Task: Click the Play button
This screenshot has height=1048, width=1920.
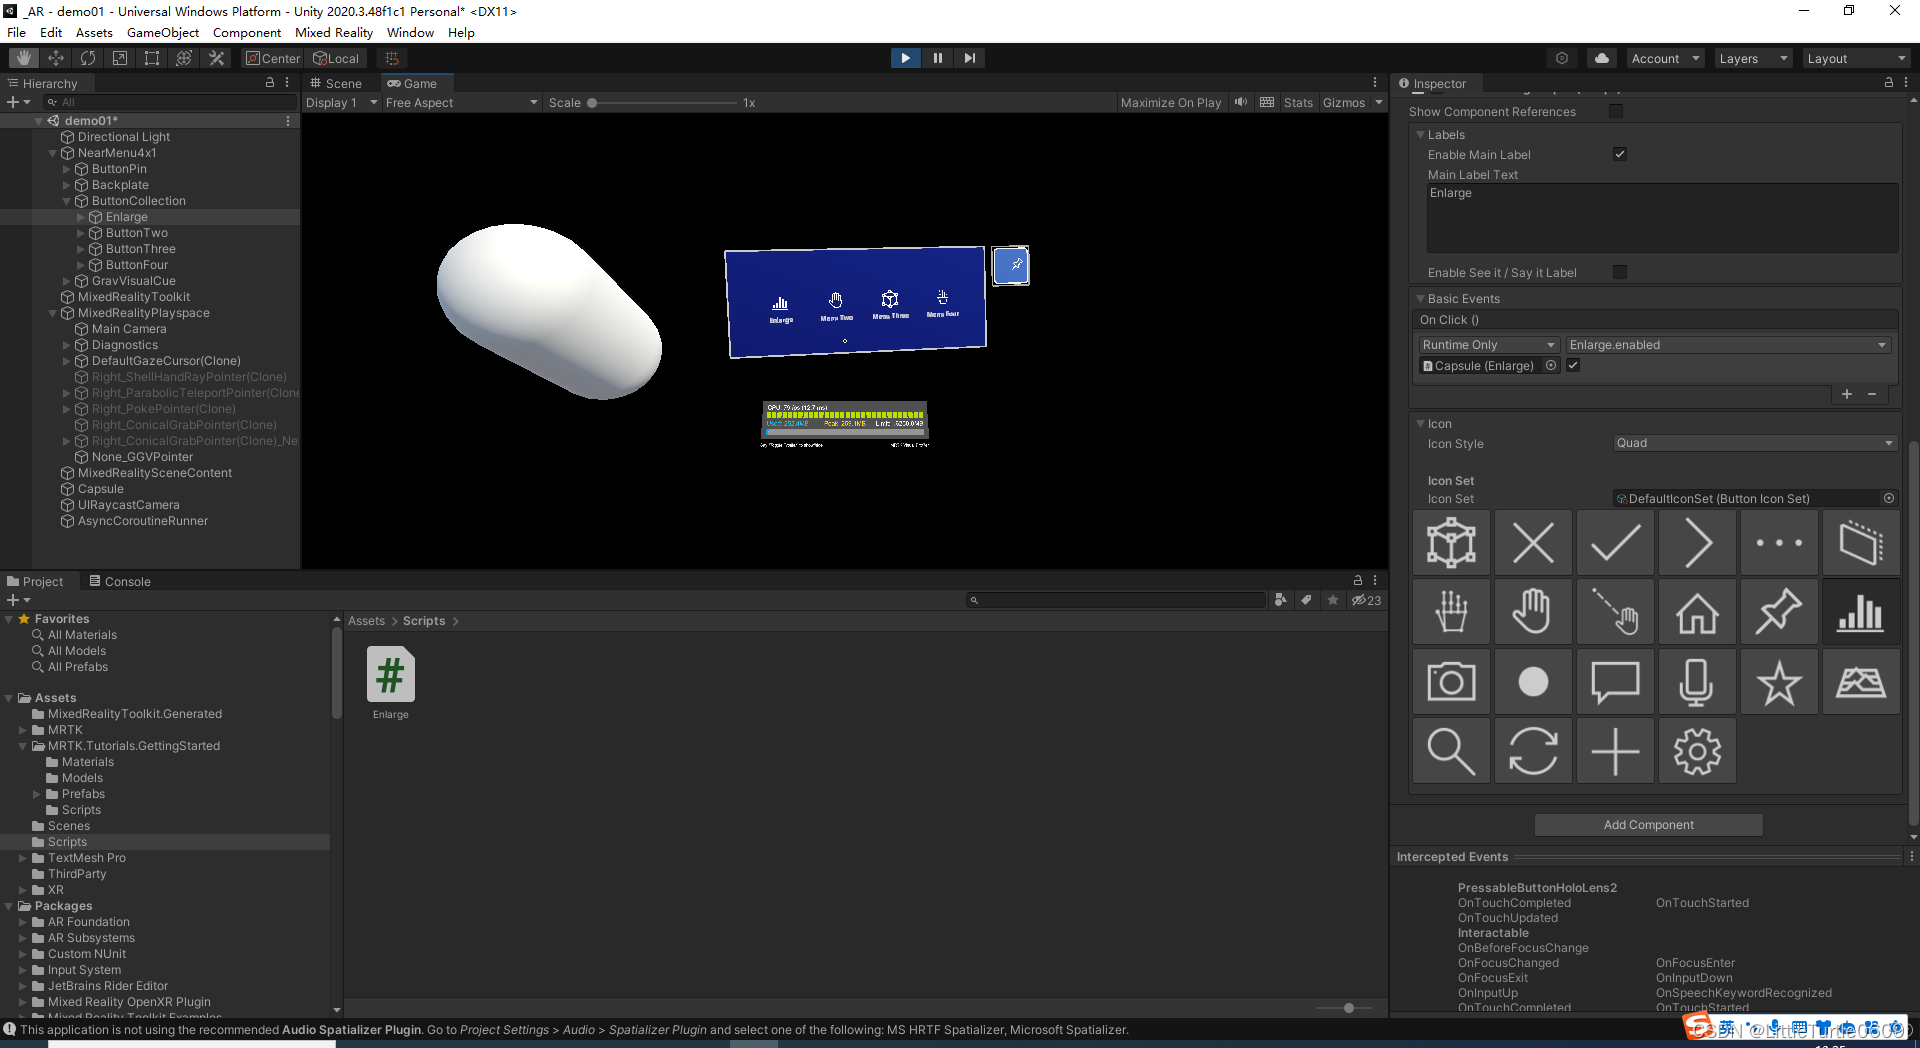Action: tap(905, 58)
